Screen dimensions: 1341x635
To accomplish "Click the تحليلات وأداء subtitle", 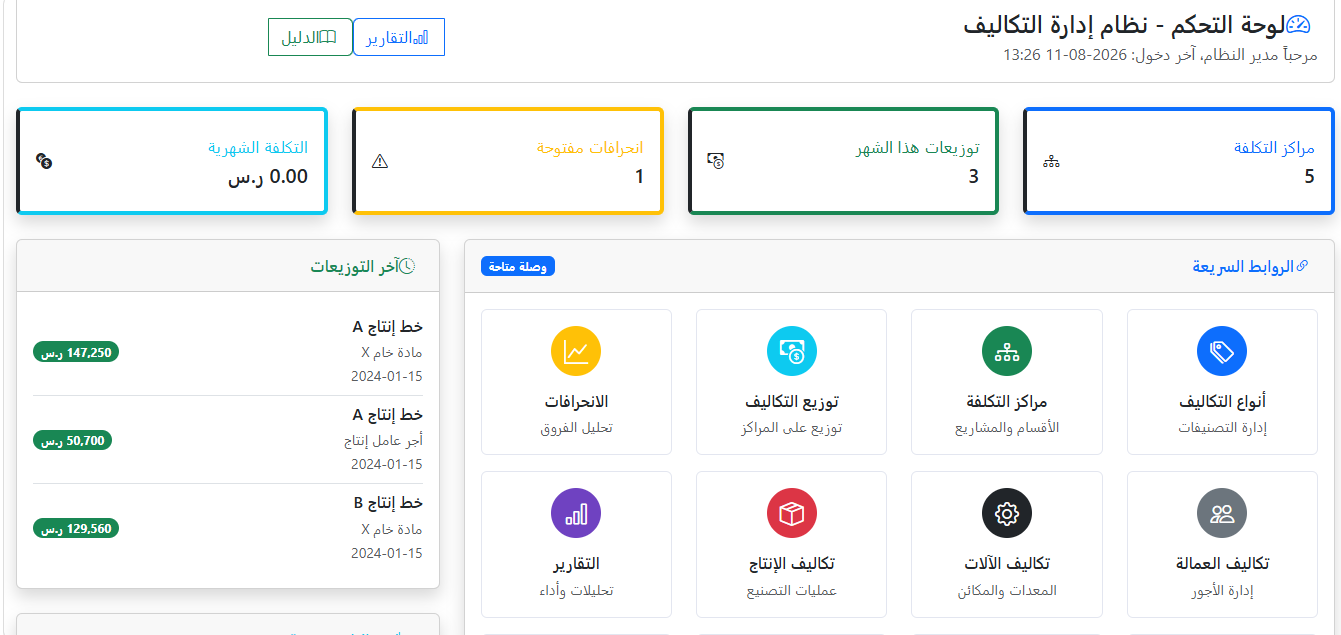I will pyautogui.click(x=576, y=590).
